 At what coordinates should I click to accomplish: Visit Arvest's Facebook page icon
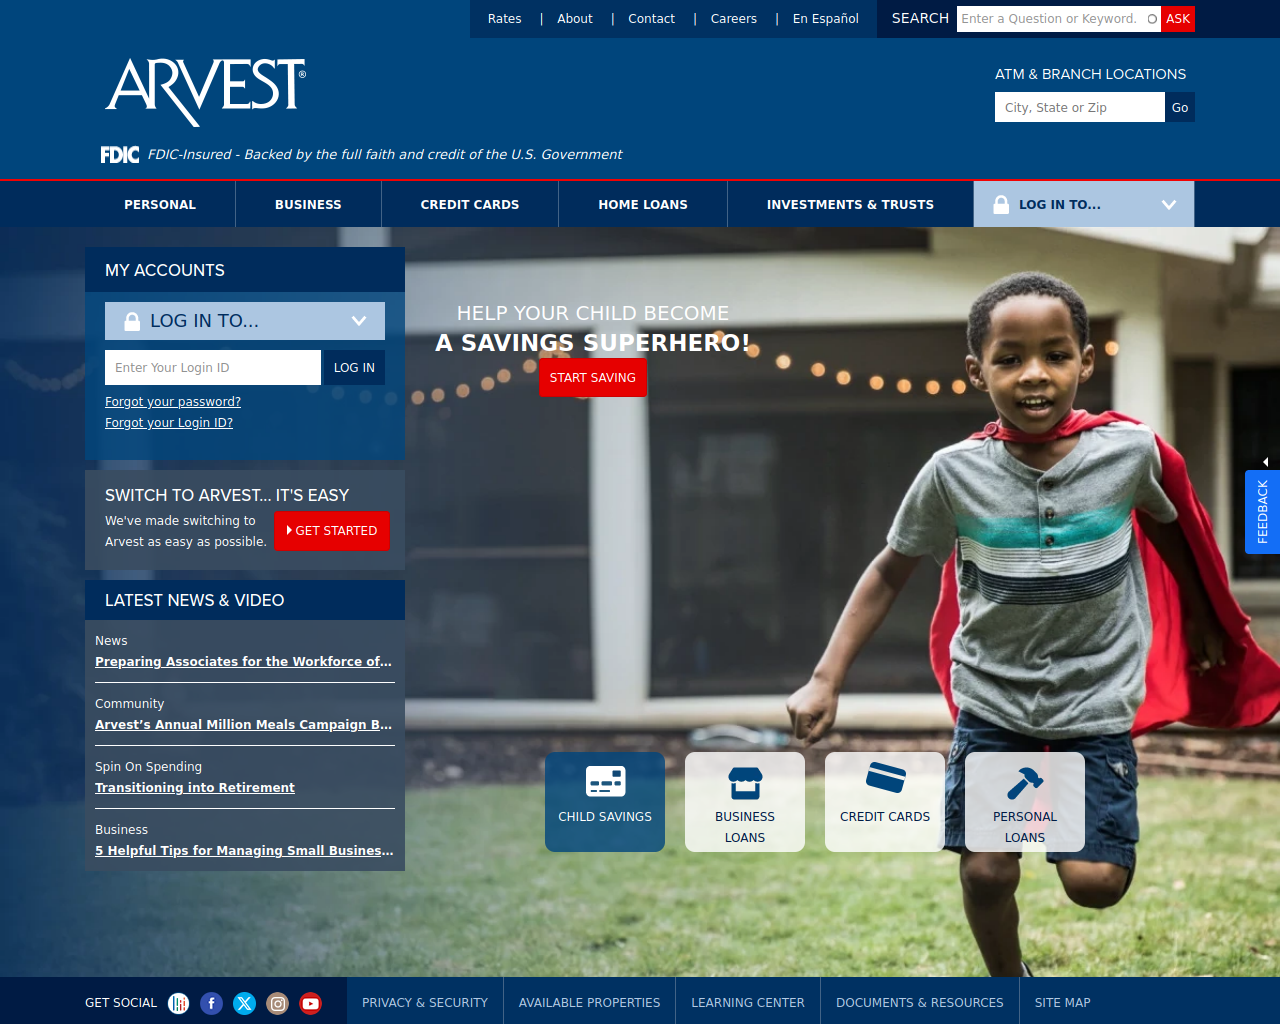click(211, 1003)
